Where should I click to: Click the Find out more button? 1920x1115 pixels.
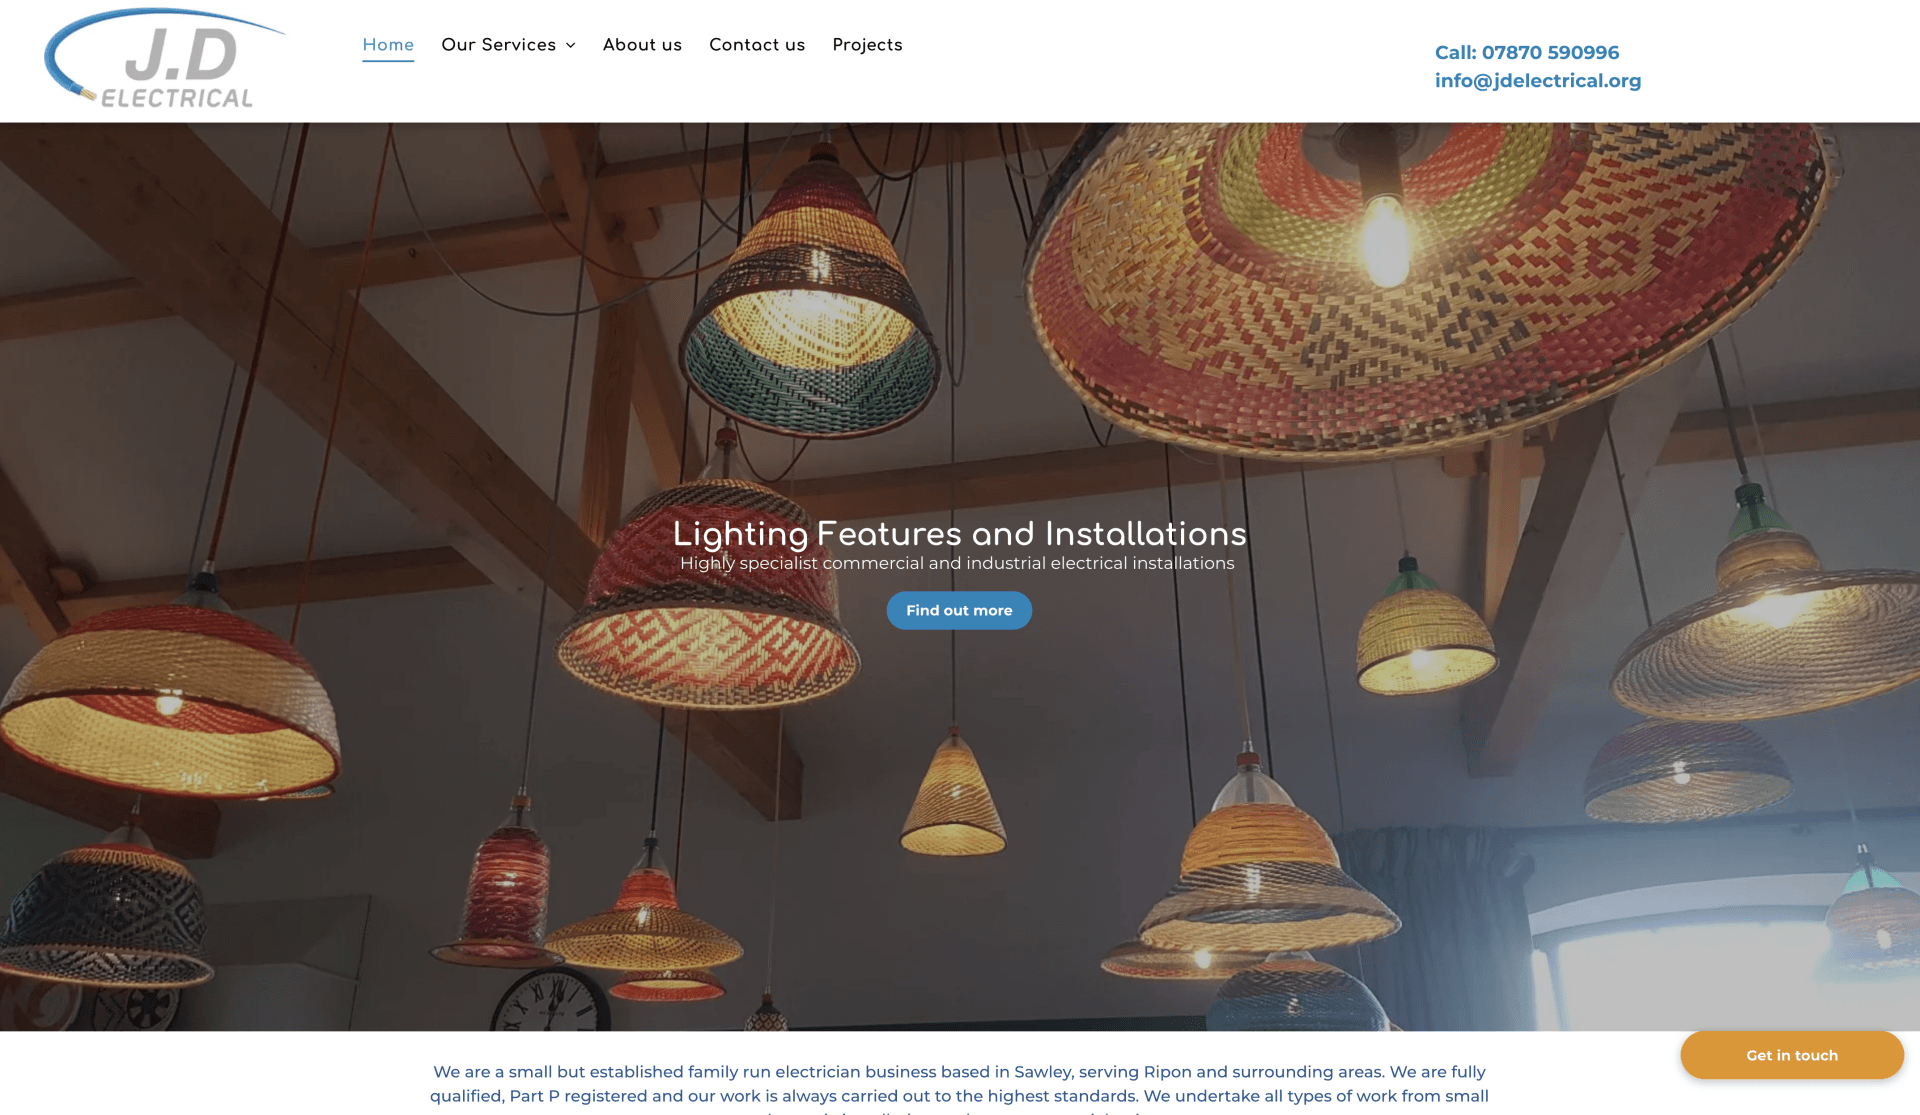coord(959,610)
